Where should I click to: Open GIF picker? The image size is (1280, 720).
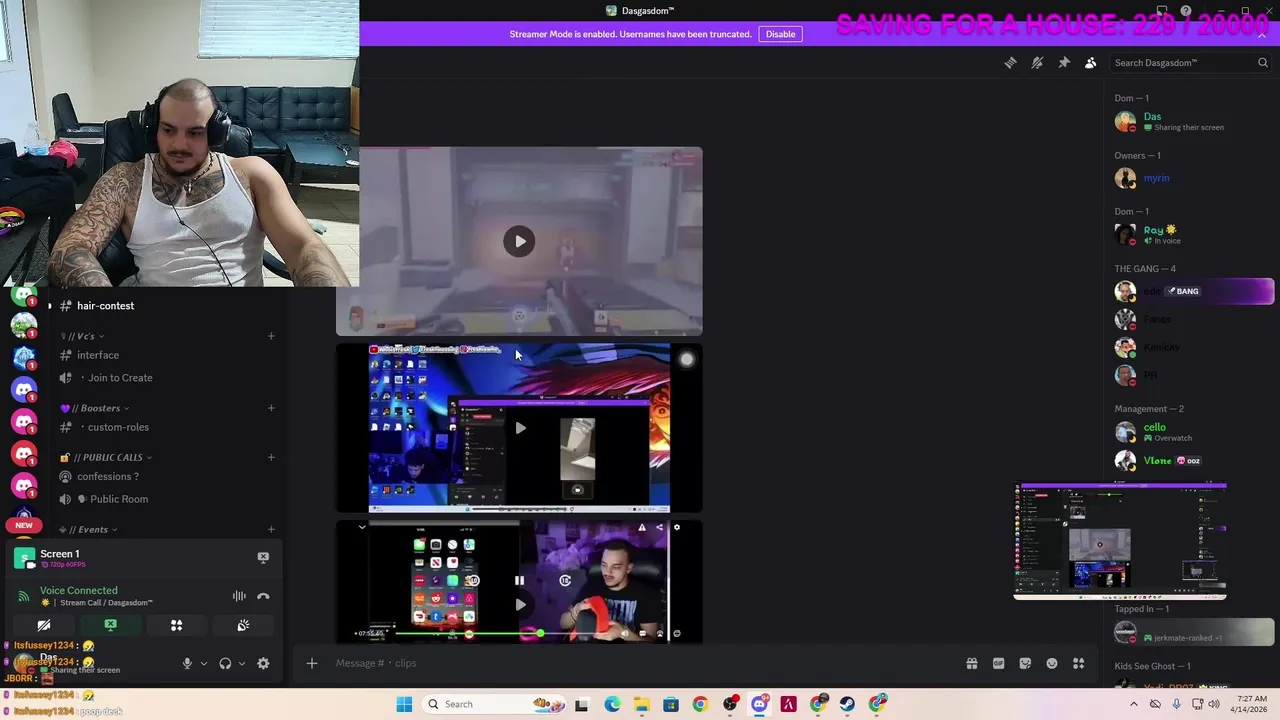(998, 663)
